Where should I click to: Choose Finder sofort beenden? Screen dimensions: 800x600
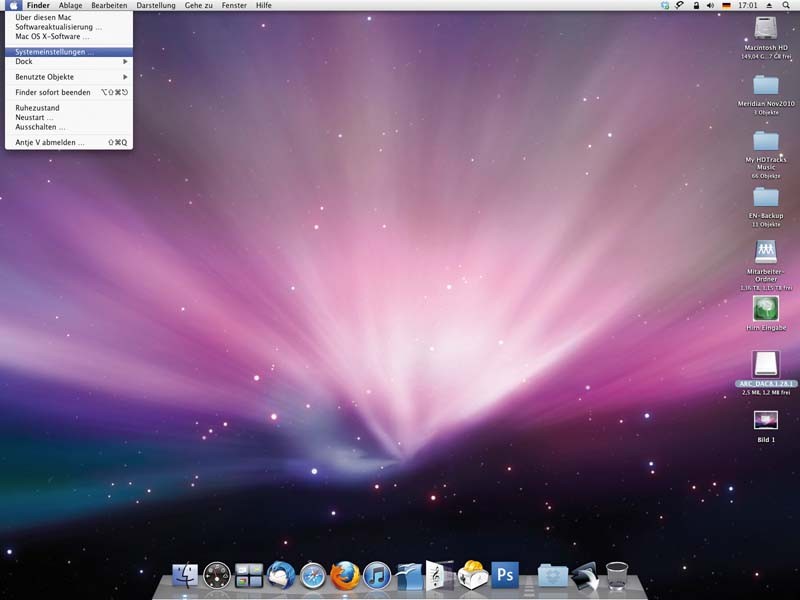69,92
